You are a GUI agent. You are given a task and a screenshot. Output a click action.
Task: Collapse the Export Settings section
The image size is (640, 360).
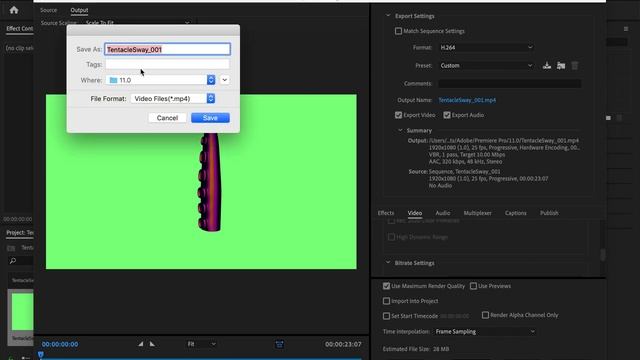coord(388,16)
